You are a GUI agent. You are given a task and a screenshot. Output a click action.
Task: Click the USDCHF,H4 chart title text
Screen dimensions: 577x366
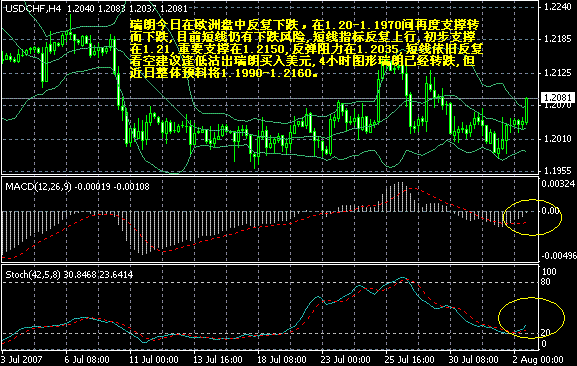tap(33, 8)
